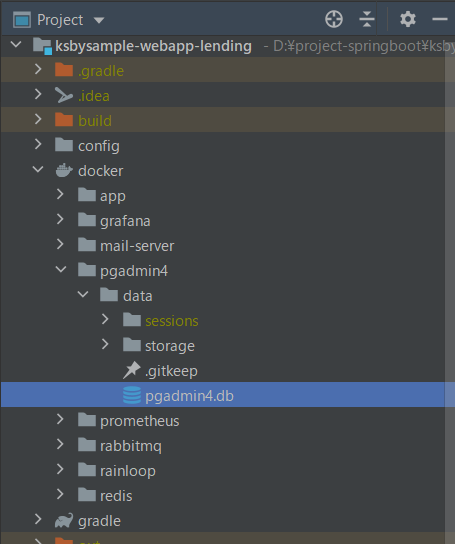This screenshot has width=455, height=544.
Task: Hide the Project tool window with minus icon
Action: pyautogui.click(x=439, y=19)
